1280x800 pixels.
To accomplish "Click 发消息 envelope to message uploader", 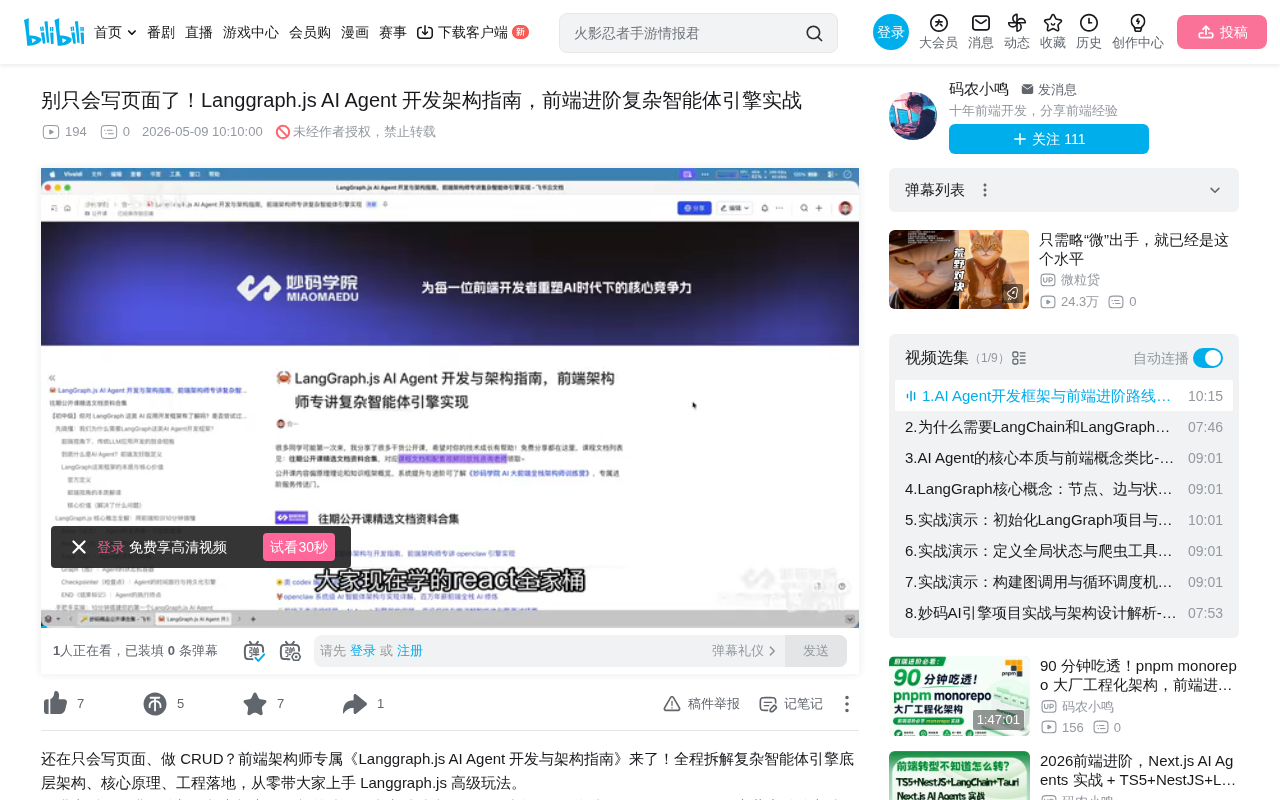I will click(x=1049, y=90).
